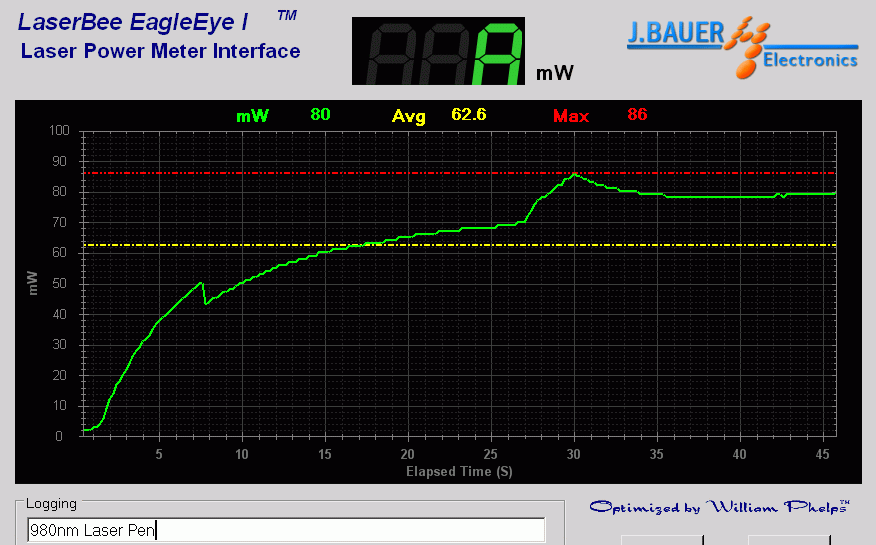Click the LaserBee EagleEye I title
Image resolution: width=876 pixels, height=545 pixels.
coord(134,21)
